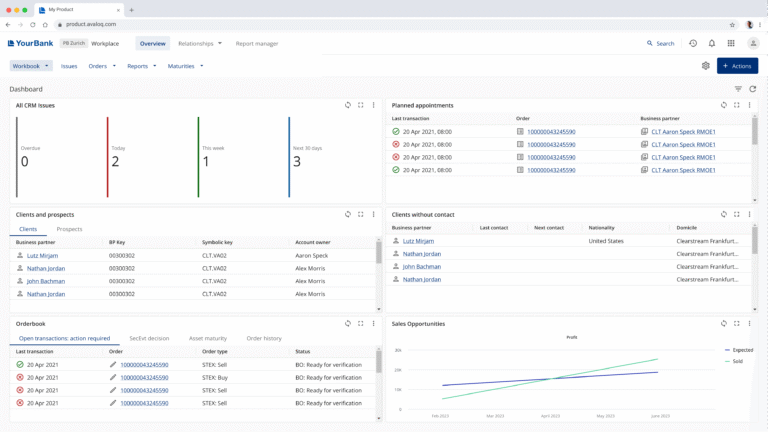Switch to the Prospects tab

69,229
